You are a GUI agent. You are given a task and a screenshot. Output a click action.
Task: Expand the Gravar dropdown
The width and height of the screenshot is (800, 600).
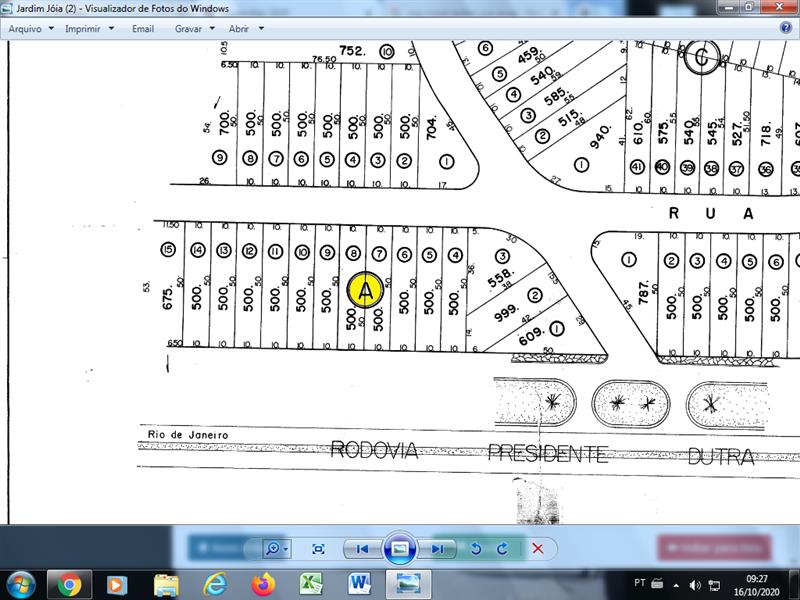click(193, 29)
